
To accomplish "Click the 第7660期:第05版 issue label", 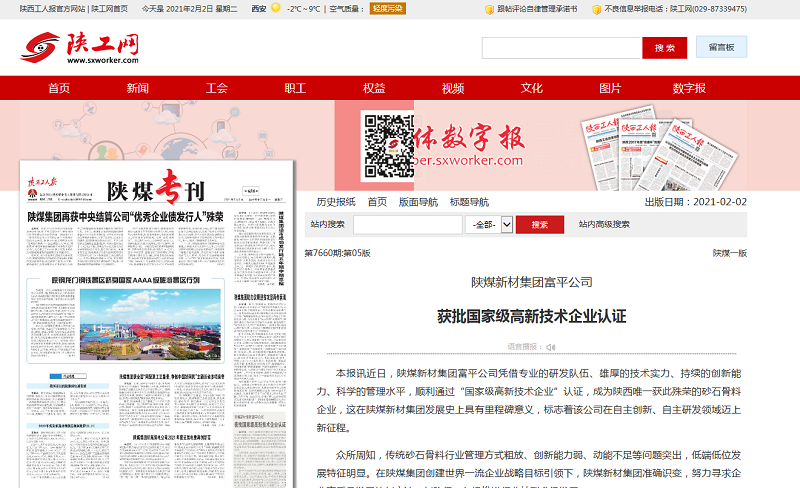I will pos(337,253).
